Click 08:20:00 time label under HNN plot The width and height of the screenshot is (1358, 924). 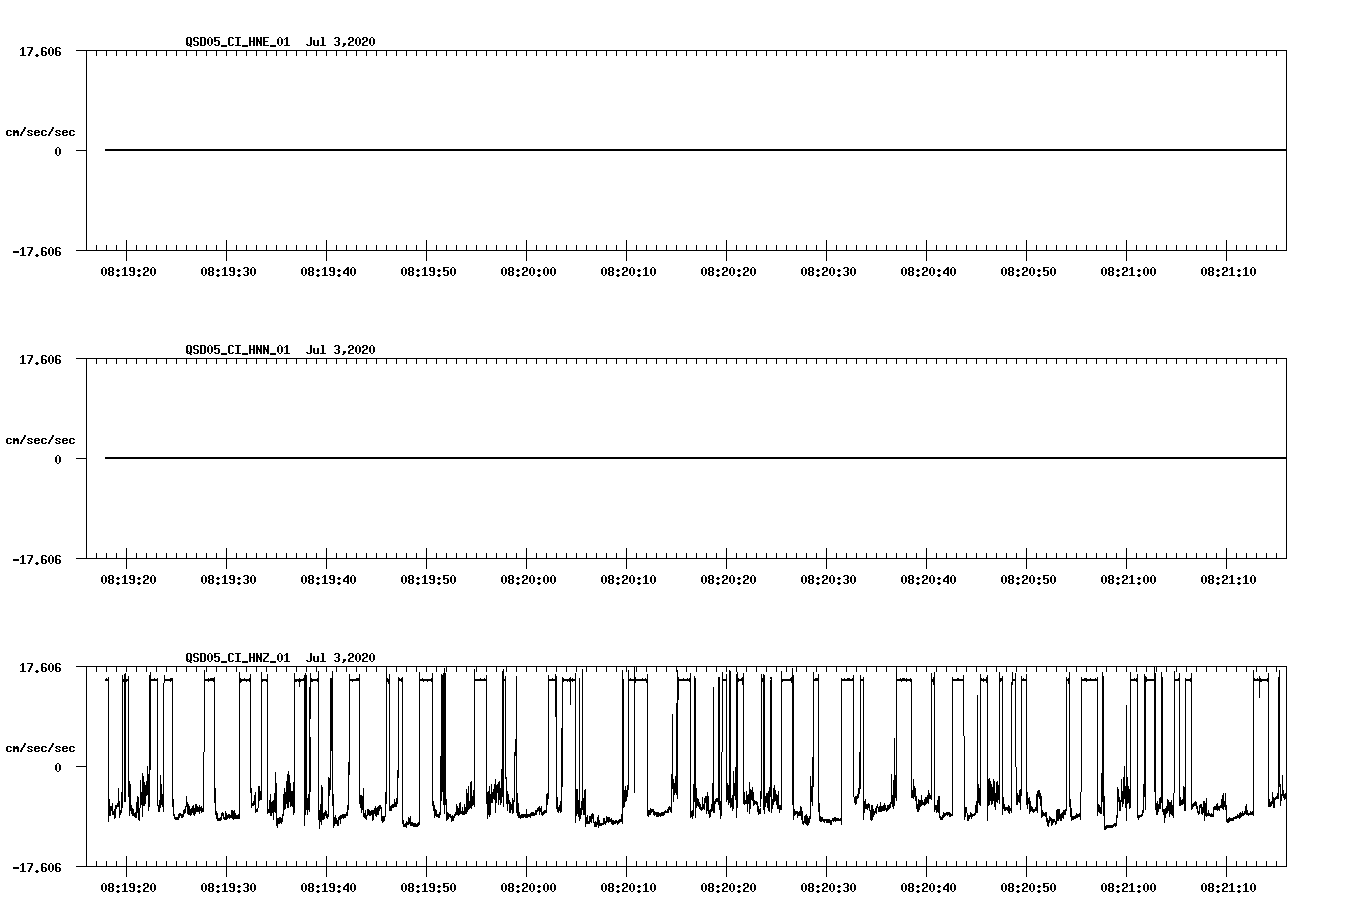point(528,579)
